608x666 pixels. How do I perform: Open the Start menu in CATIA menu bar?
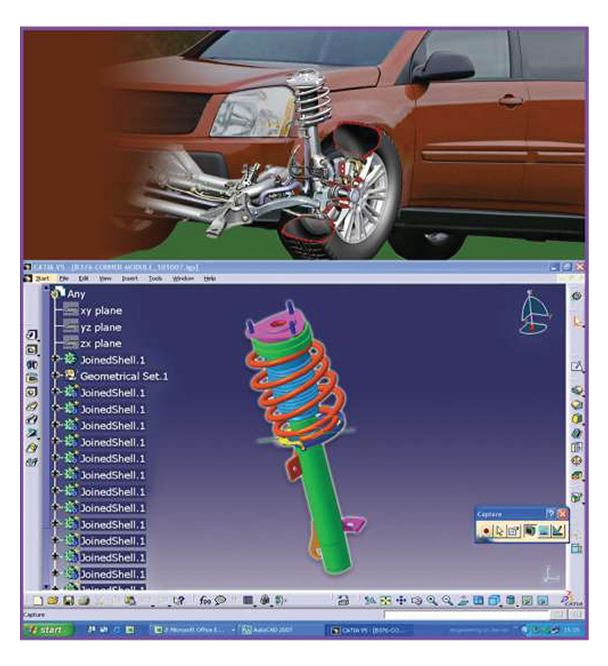point(42,279)
